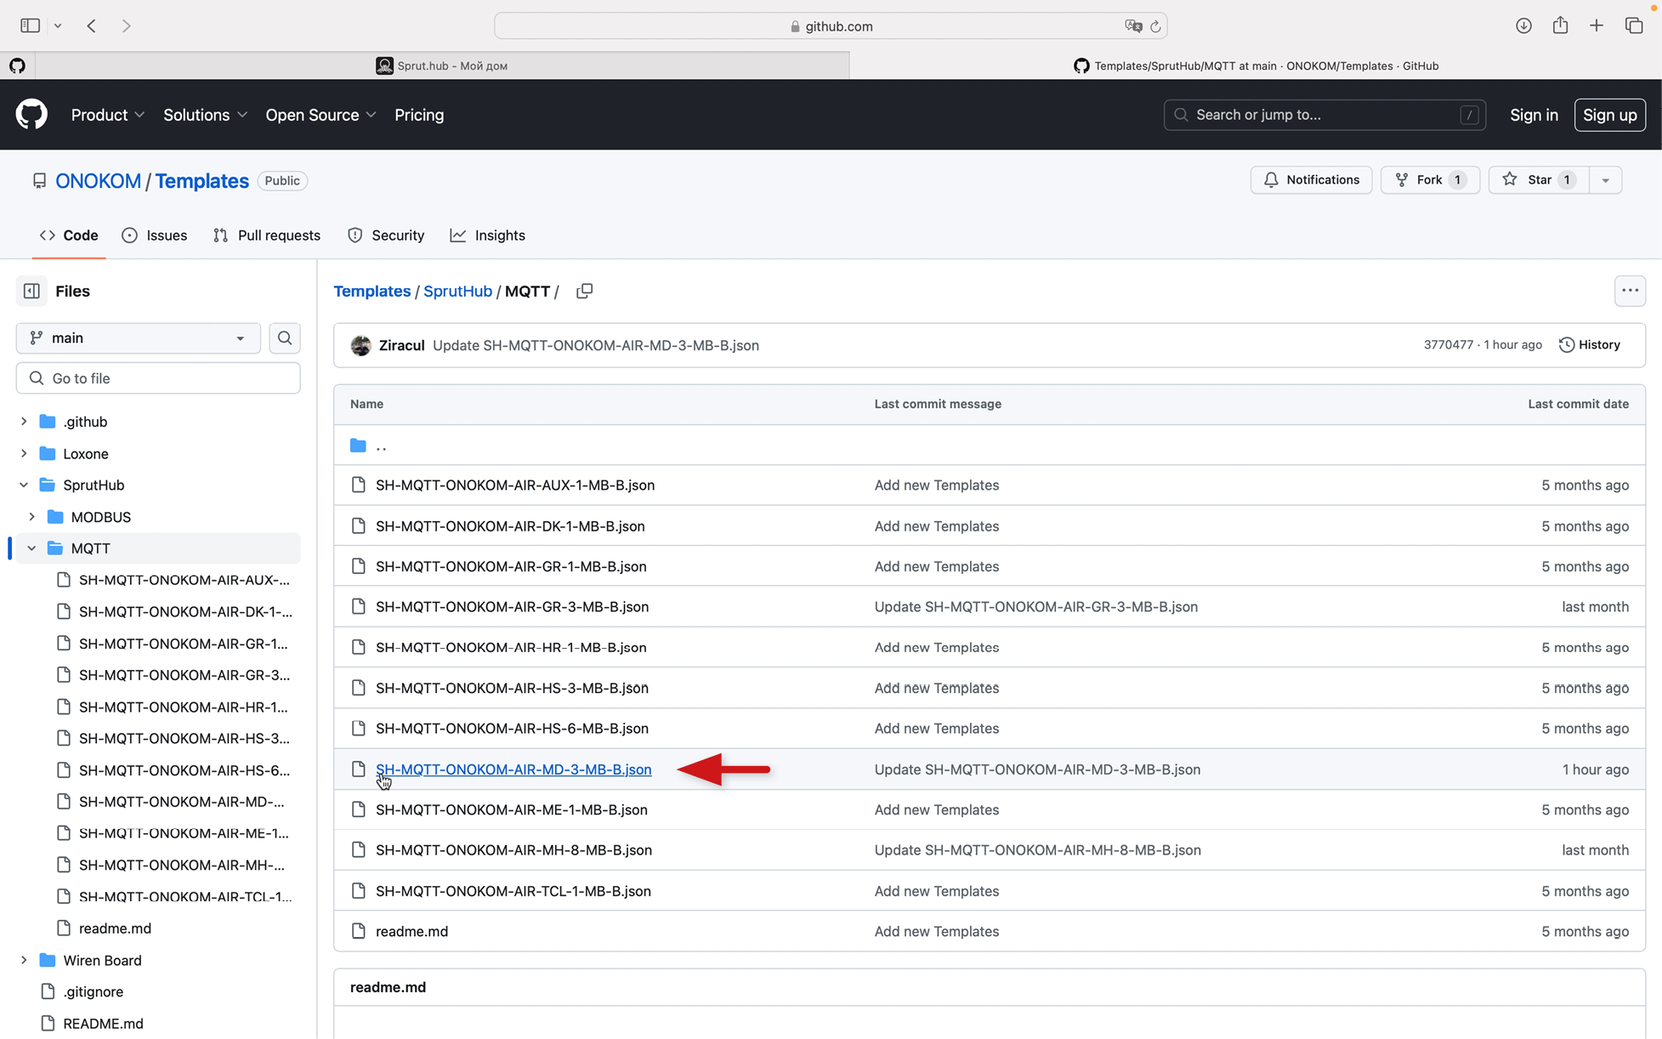Open Safari downloads icon

pyautogui.click(x=1523, y=26)
